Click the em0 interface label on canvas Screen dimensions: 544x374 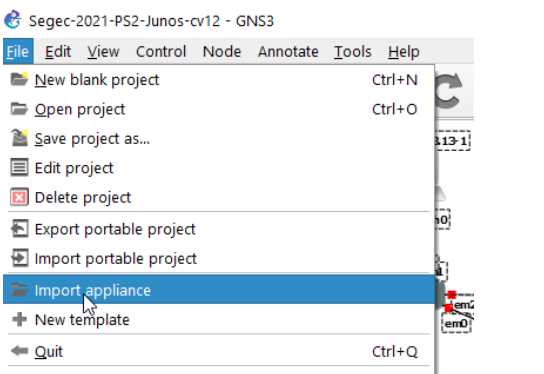(x=456, y=323)
